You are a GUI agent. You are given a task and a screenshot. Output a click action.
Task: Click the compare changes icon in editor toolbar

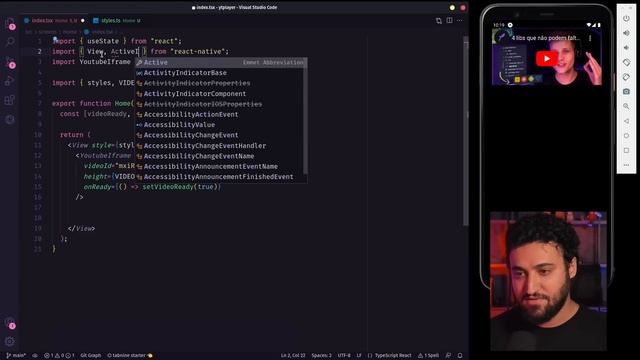pyautogui.click(x=439, y=20)
